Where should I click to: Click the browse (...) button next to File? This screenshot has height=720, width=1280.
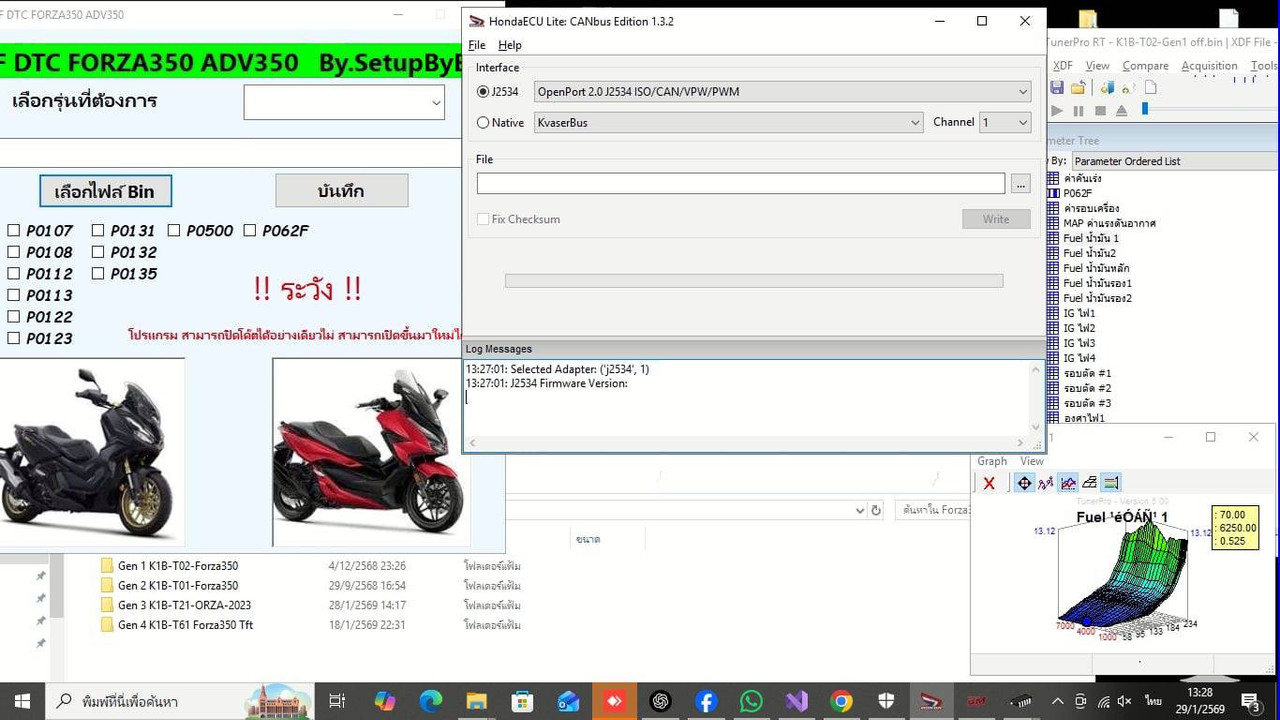click(x=1020, y=184)
